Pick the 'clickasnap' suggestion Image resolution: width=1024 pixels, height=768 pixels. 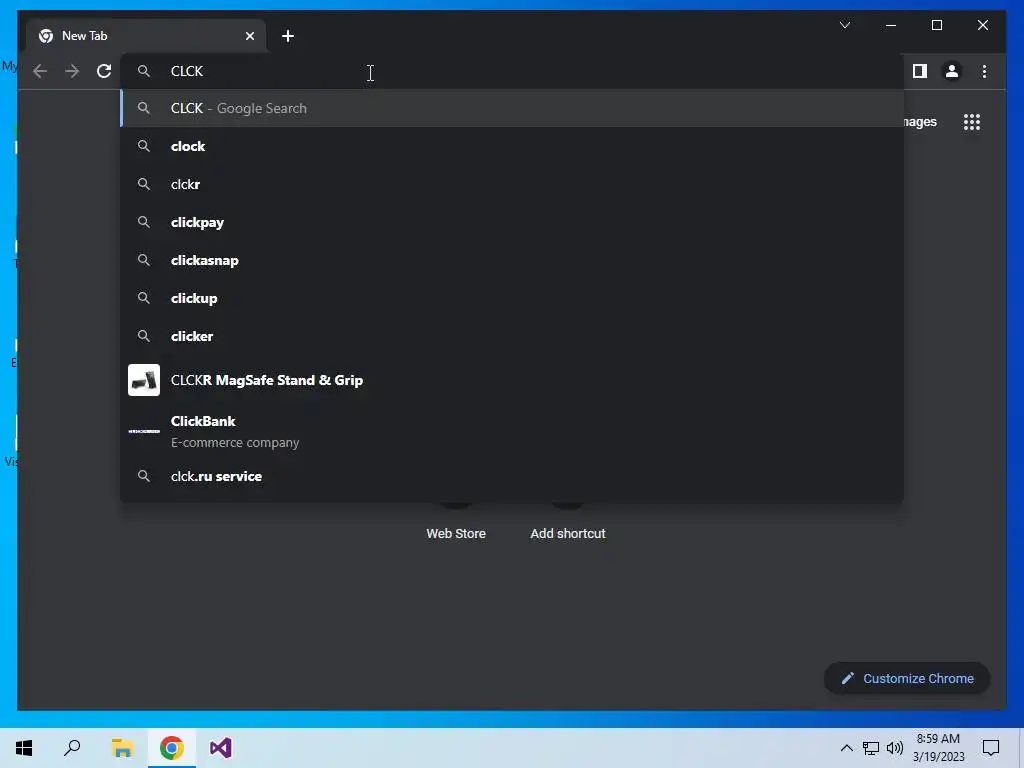(512, 260)
